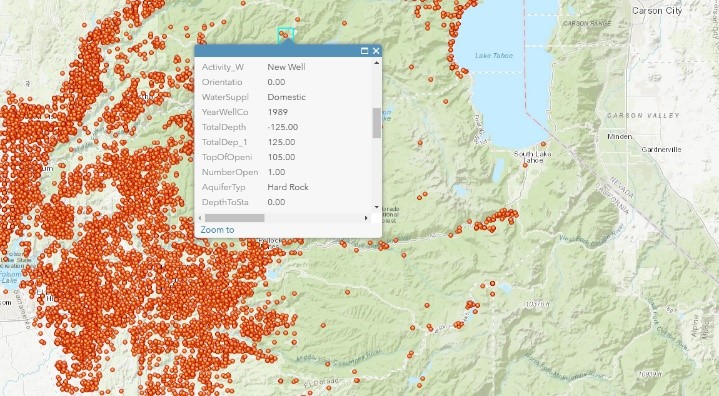Click the Minden map label
This screenshot has width=719, height=396.
point(619,137)
